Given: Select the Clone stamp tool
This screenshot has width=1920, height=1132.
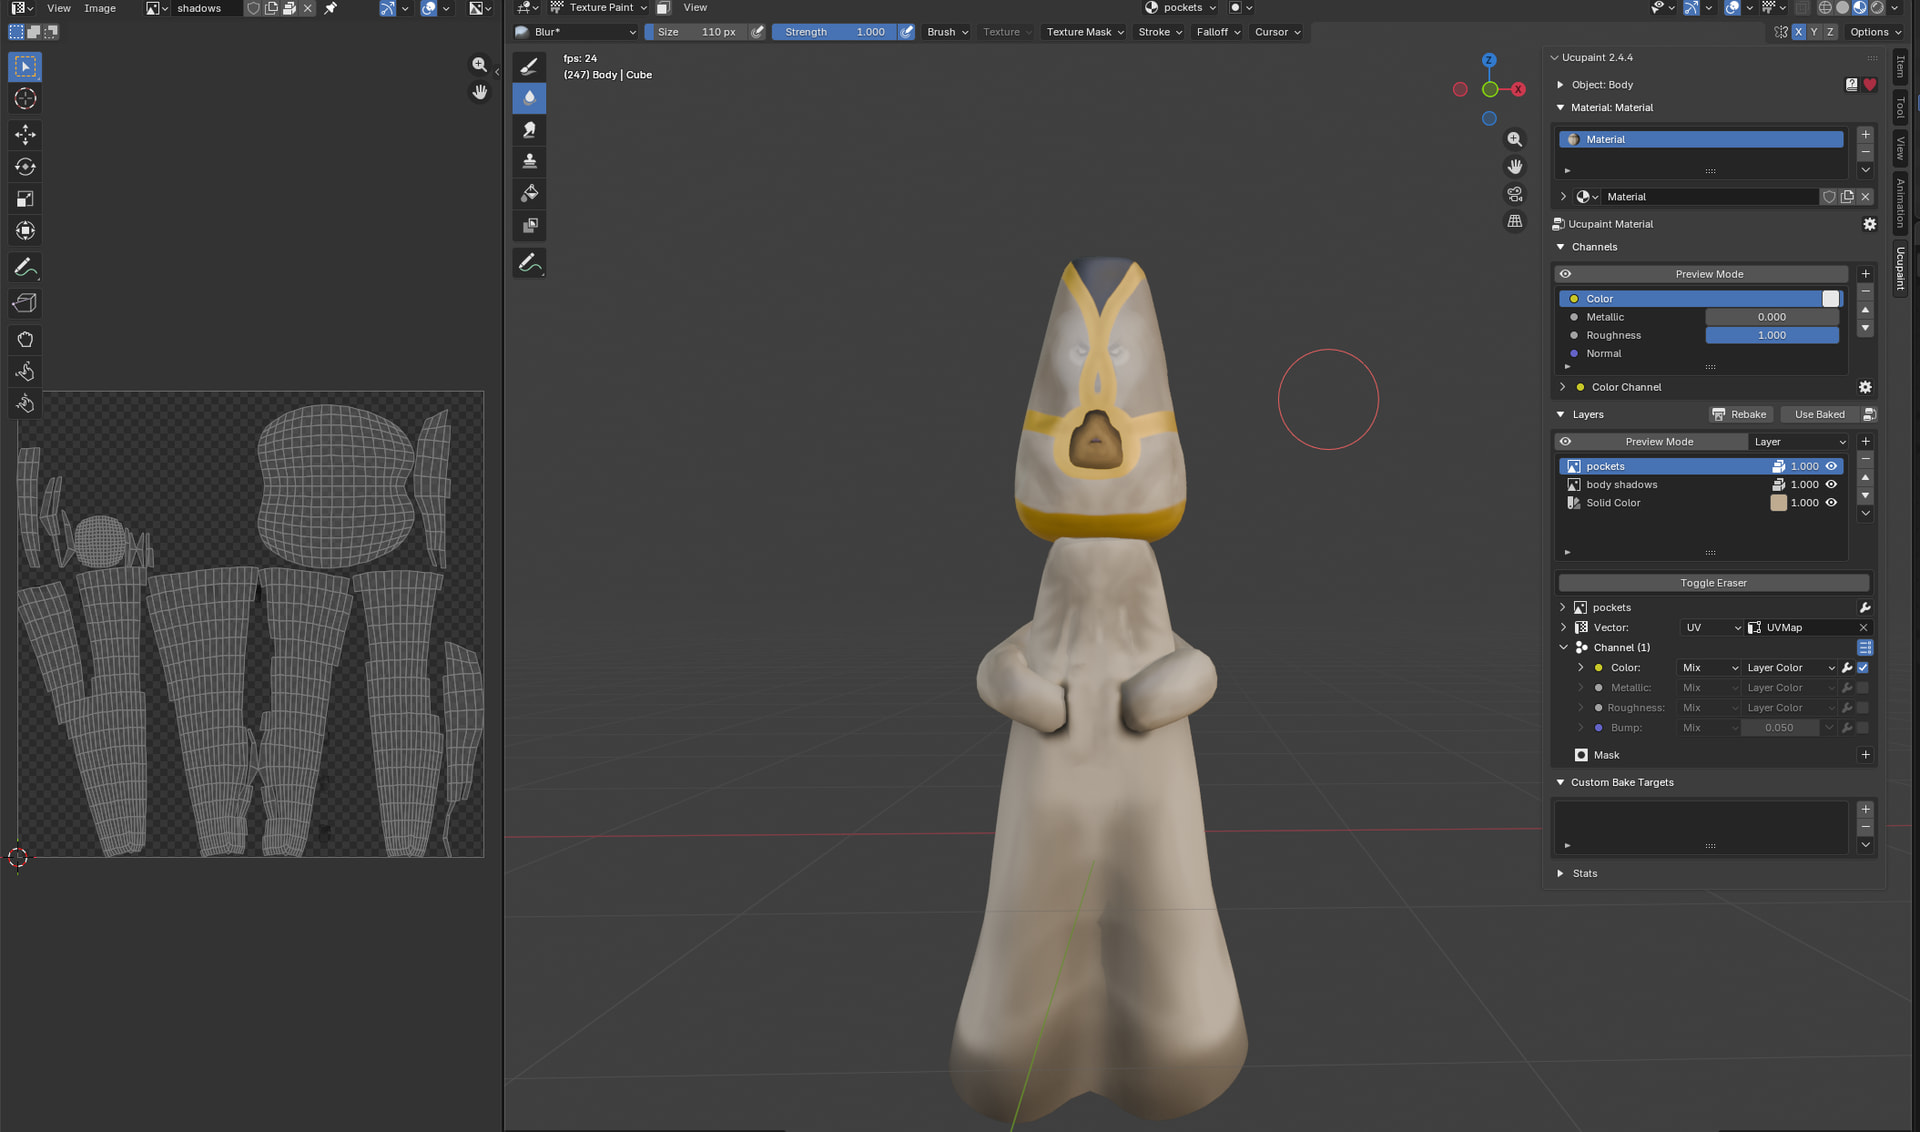Looking at the screenshot, I should pyautogui.click(x=529, y=161).
